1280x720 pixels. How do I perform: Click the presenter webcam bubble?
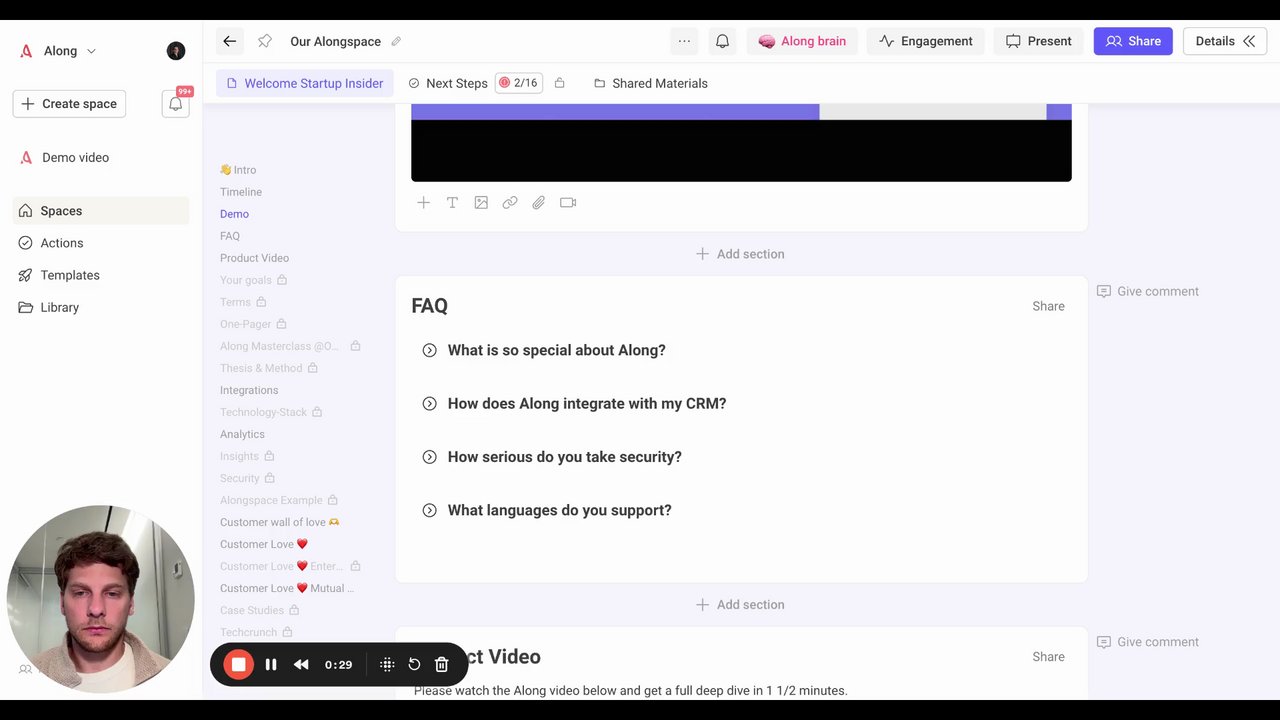click(x=100, y=599)
